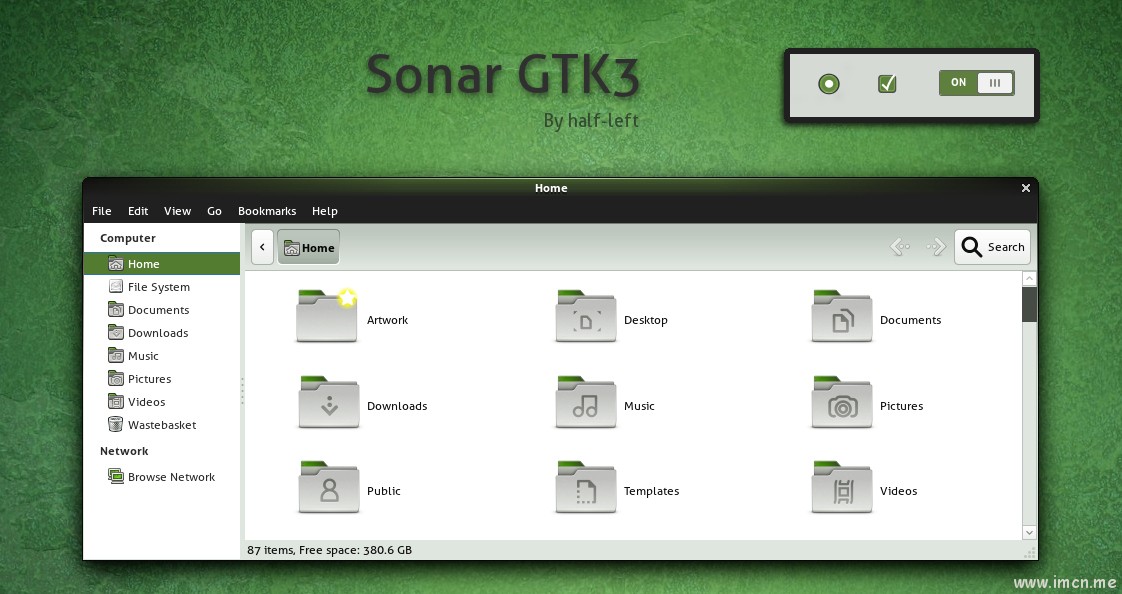Click the Pictures icon in sidebar
The width and height of the screenshot is (1122, 594).
(x=115, y=378)
